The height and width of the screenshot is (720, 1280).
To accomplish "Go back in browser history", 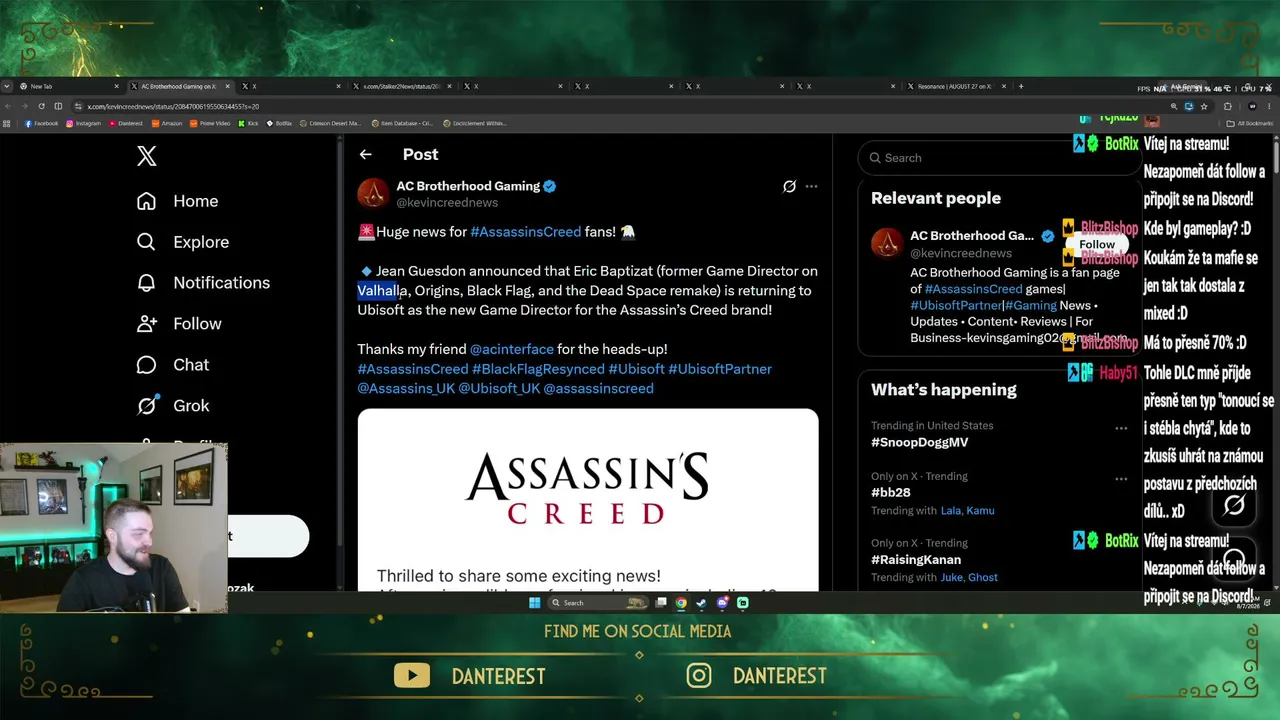I will coord(8,106).
